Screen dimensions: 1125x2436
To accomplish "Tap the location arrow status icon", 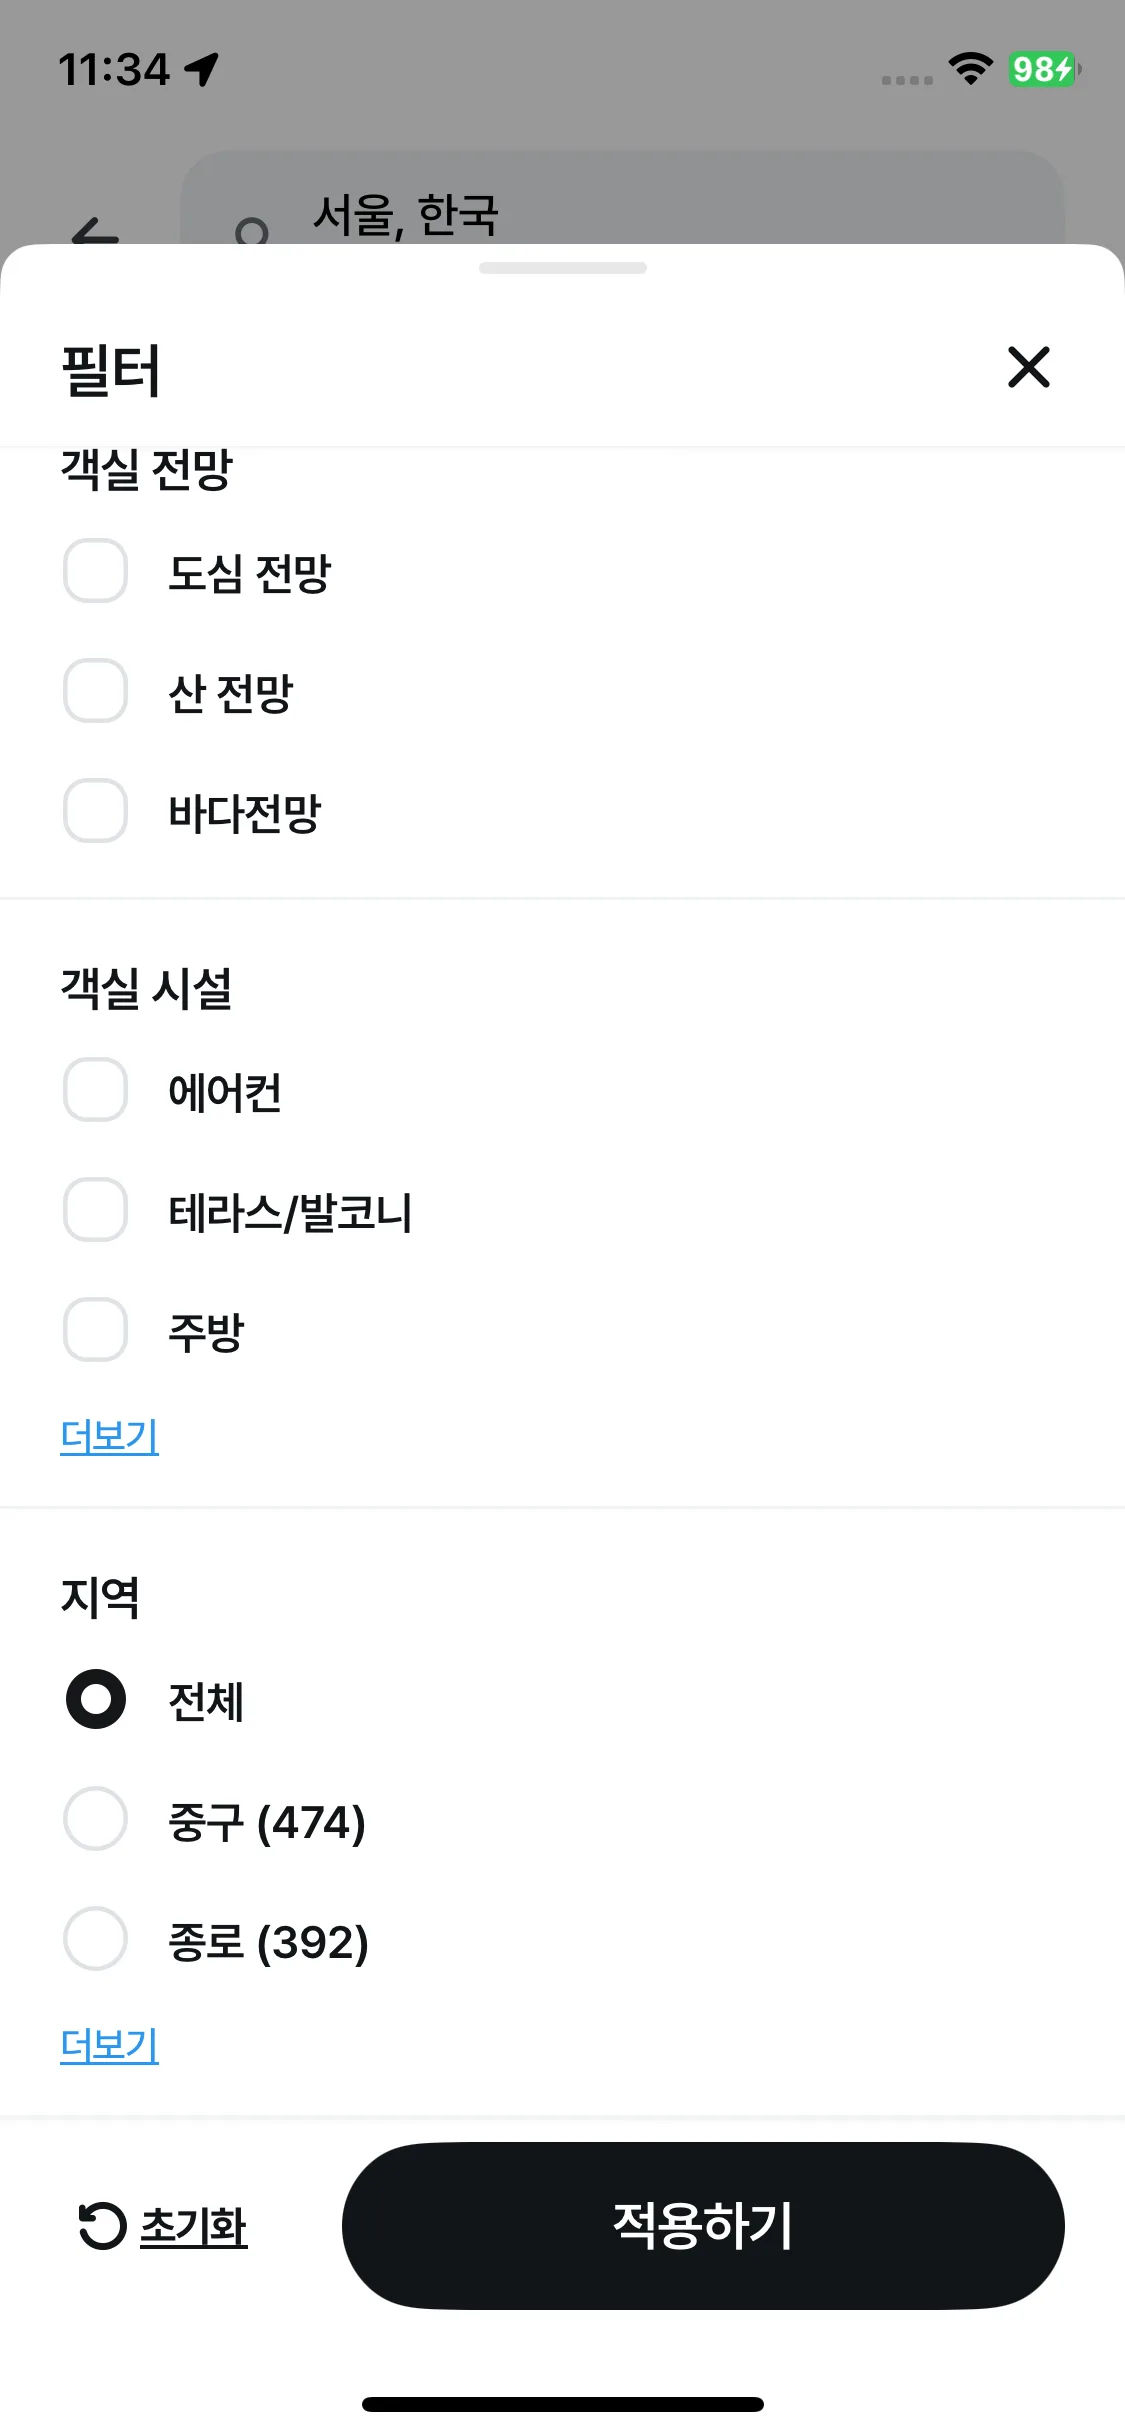I will [x=203, y=69].
